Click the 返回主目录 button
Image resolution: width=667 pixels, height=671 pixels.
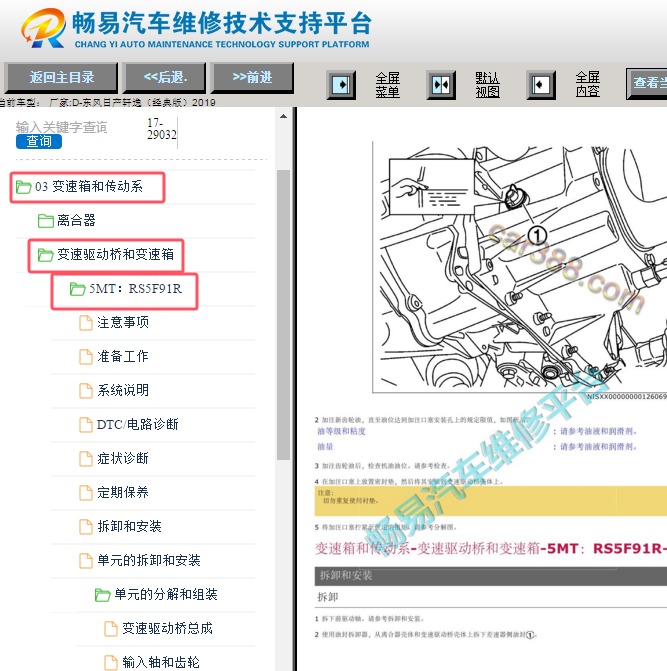(61, 77)
